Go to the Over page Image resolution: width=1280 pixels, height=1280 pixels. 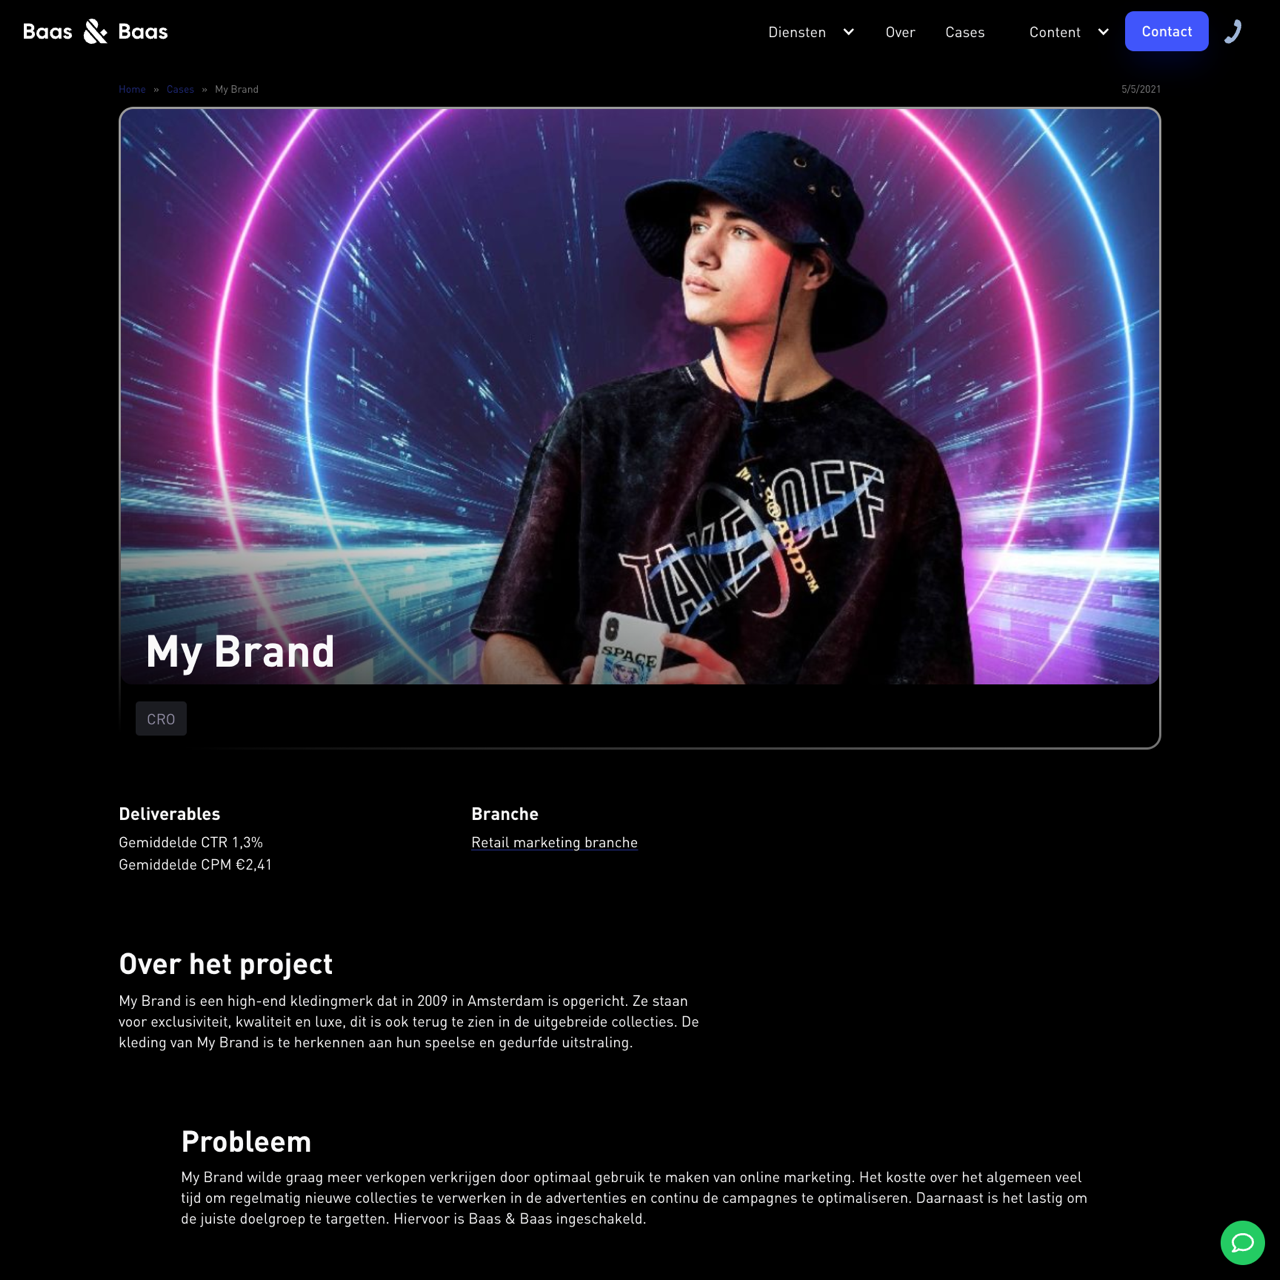click(x=900, y=32)
